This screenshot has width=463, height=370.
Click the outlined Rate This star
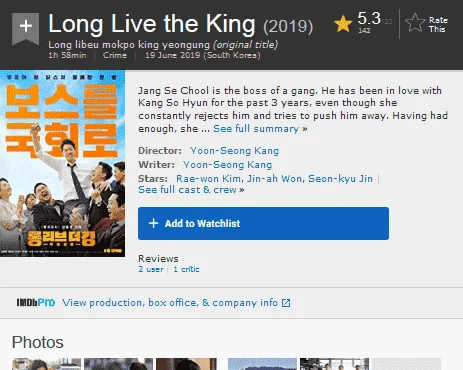415,23
